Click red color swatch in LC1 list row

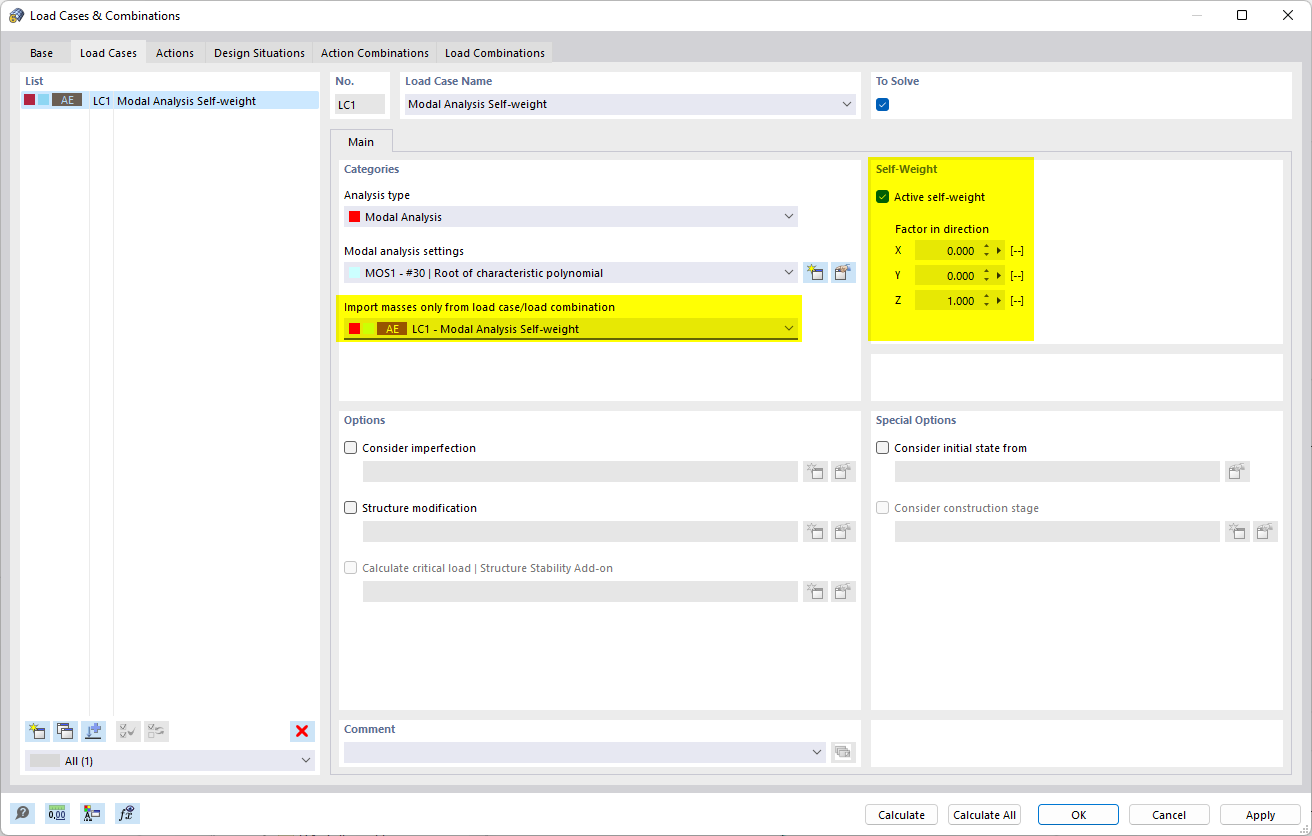(30, 100)
